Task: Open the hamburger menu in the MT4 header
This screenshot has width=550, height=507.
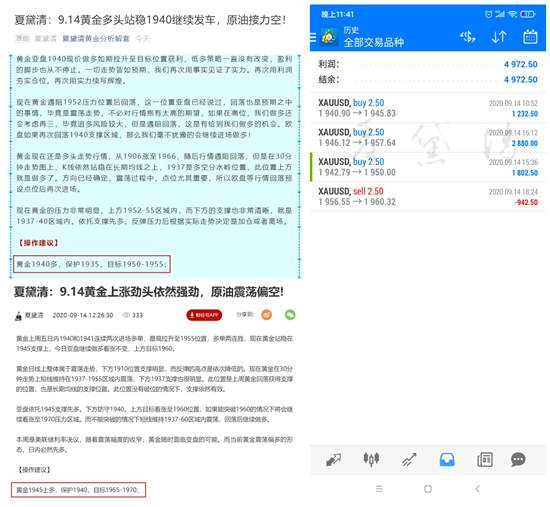Action: 313,37
